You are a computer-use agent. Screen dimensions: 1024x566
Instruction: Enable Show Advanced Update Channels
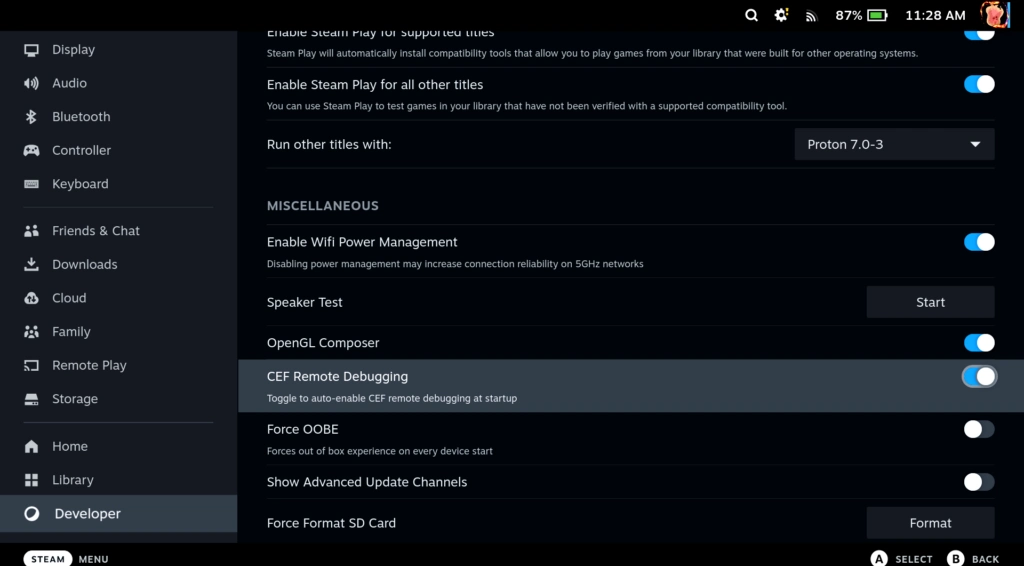[979, 482]
